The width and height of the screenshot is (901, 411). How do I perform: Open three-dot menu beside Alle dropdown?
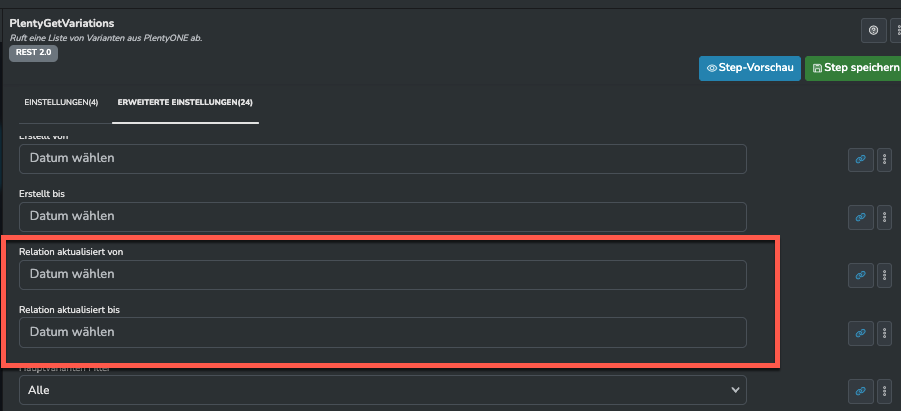(x=884, y=391)
